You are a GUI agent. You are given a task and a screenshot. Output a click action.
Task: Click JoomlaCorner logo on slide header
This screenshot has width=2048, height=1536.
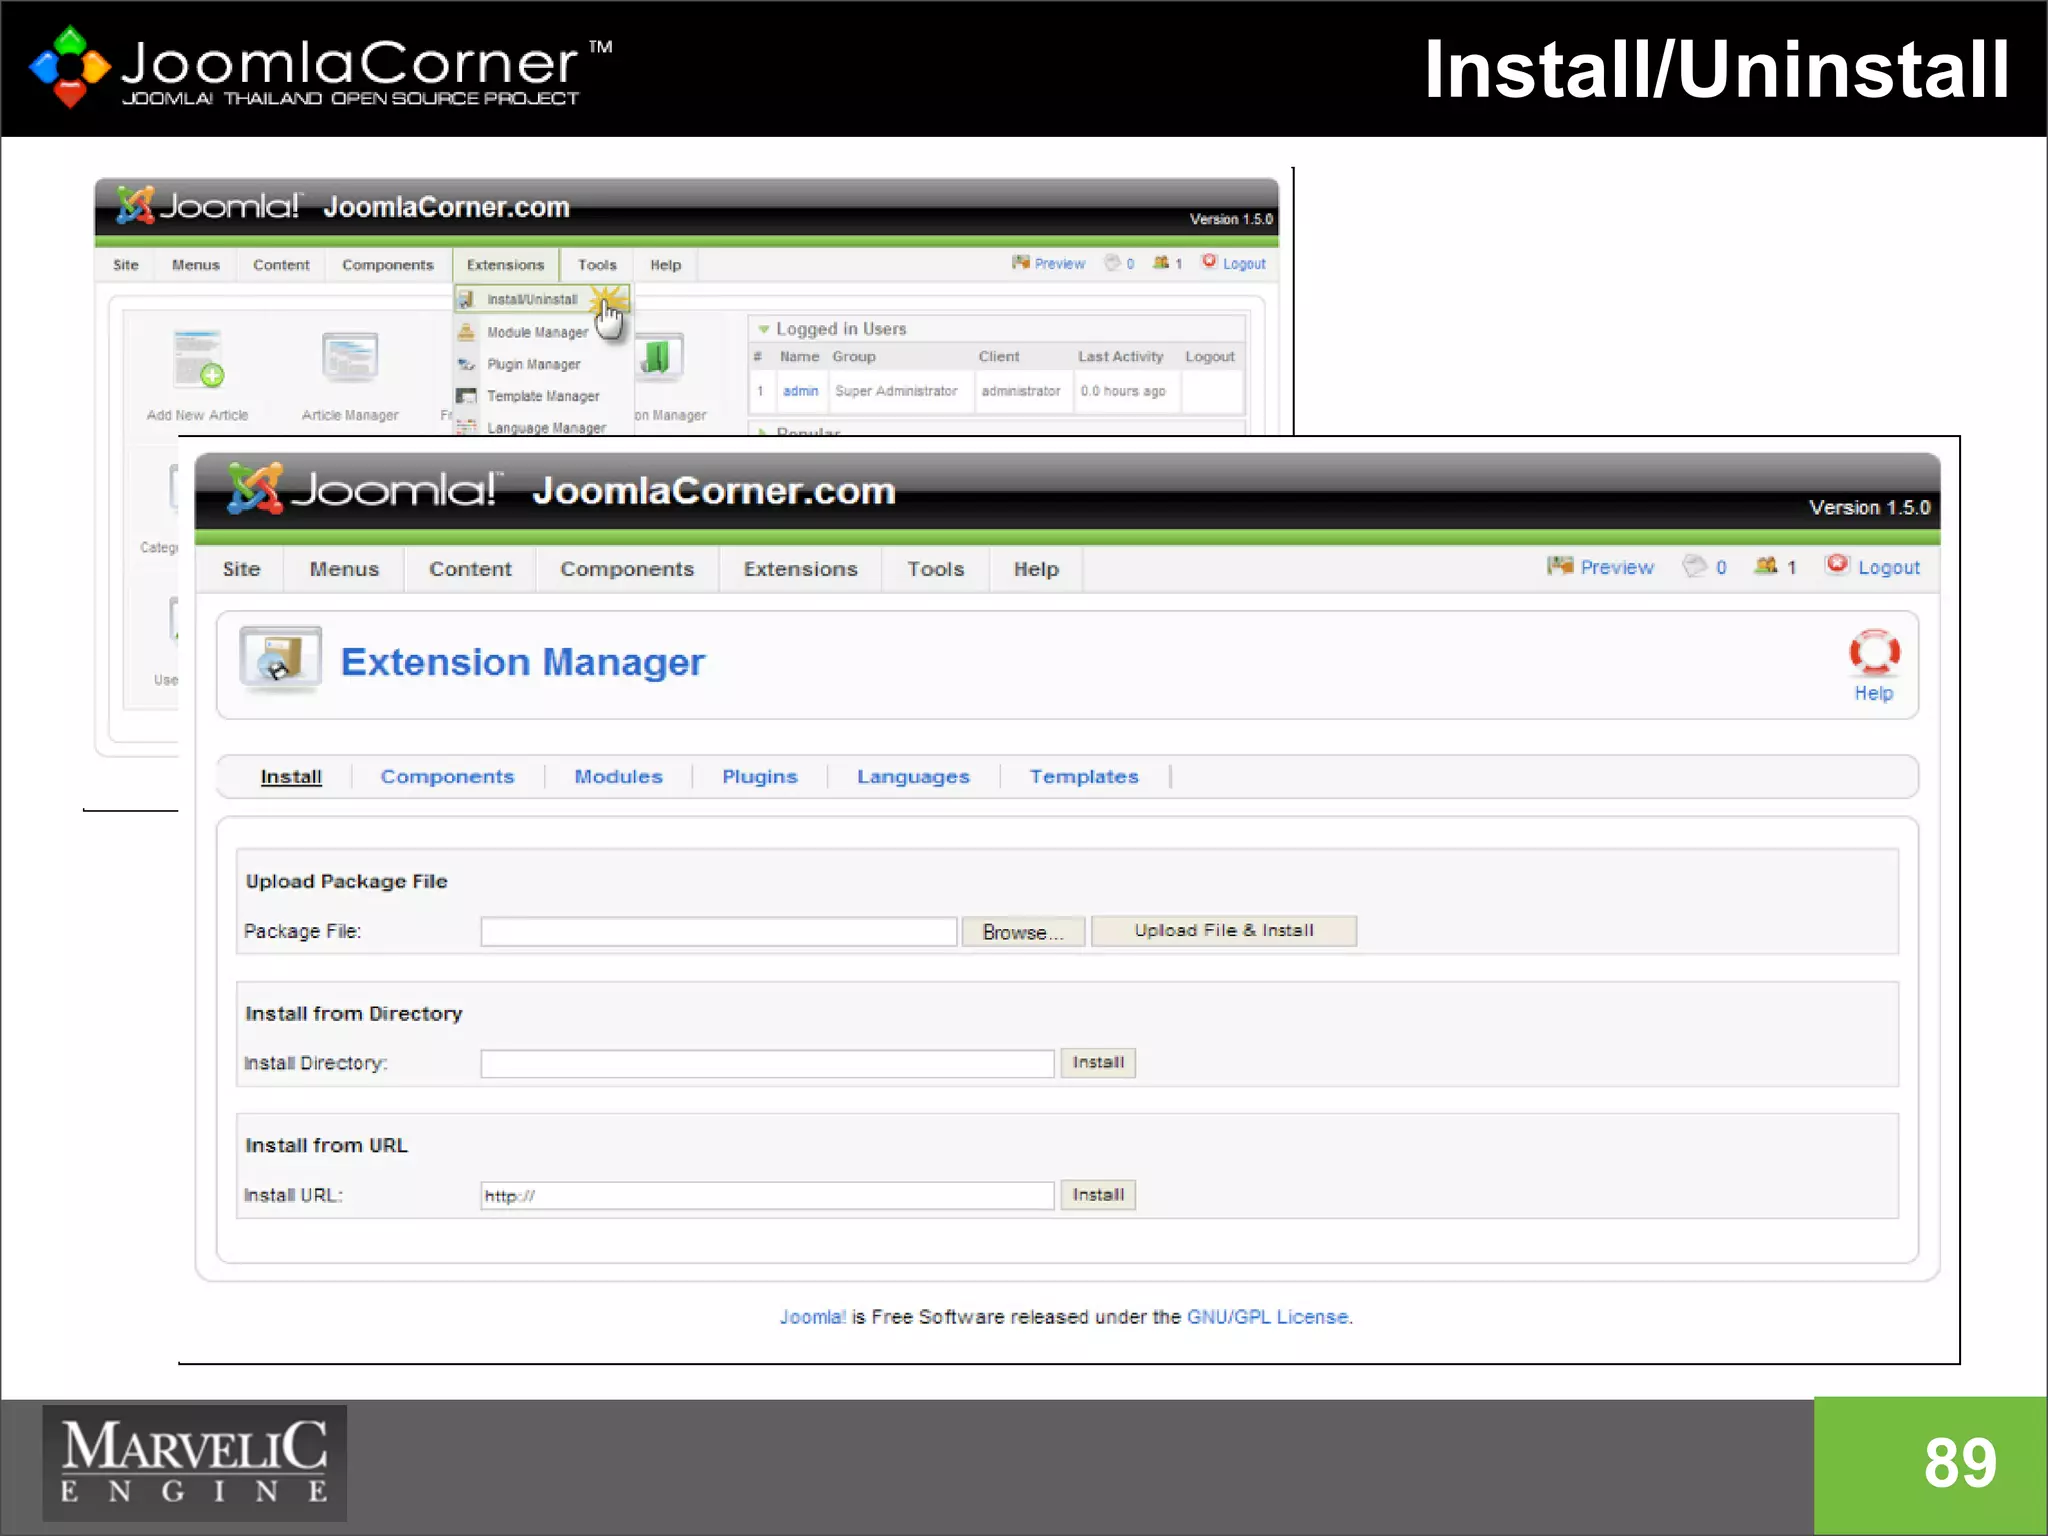320,67
